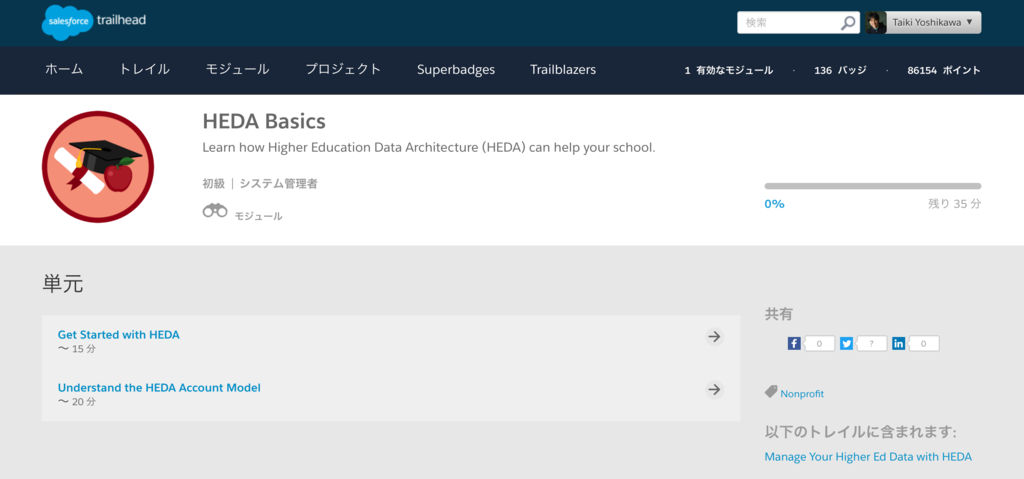
Task: Click the search magnifier icon
Action: pos(848,23)
